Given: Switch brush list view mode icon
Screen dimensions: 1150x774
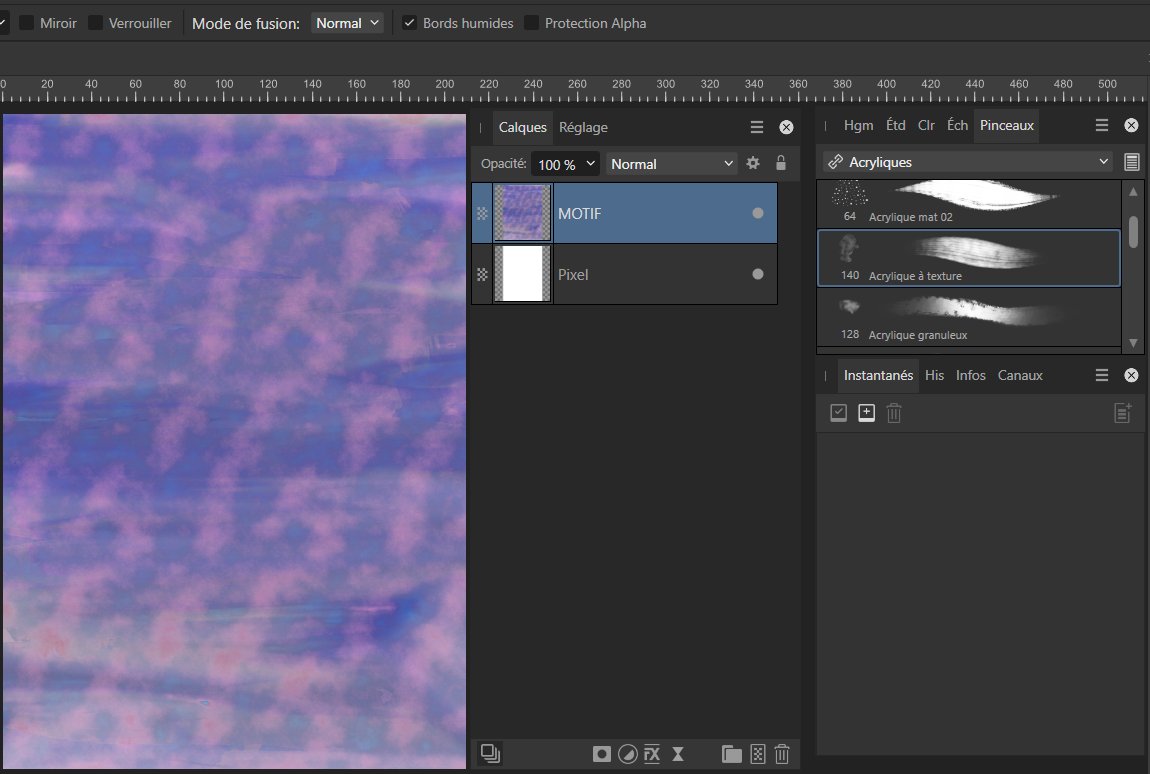Looking at the screenshot, I should [x=1132, y=162].
